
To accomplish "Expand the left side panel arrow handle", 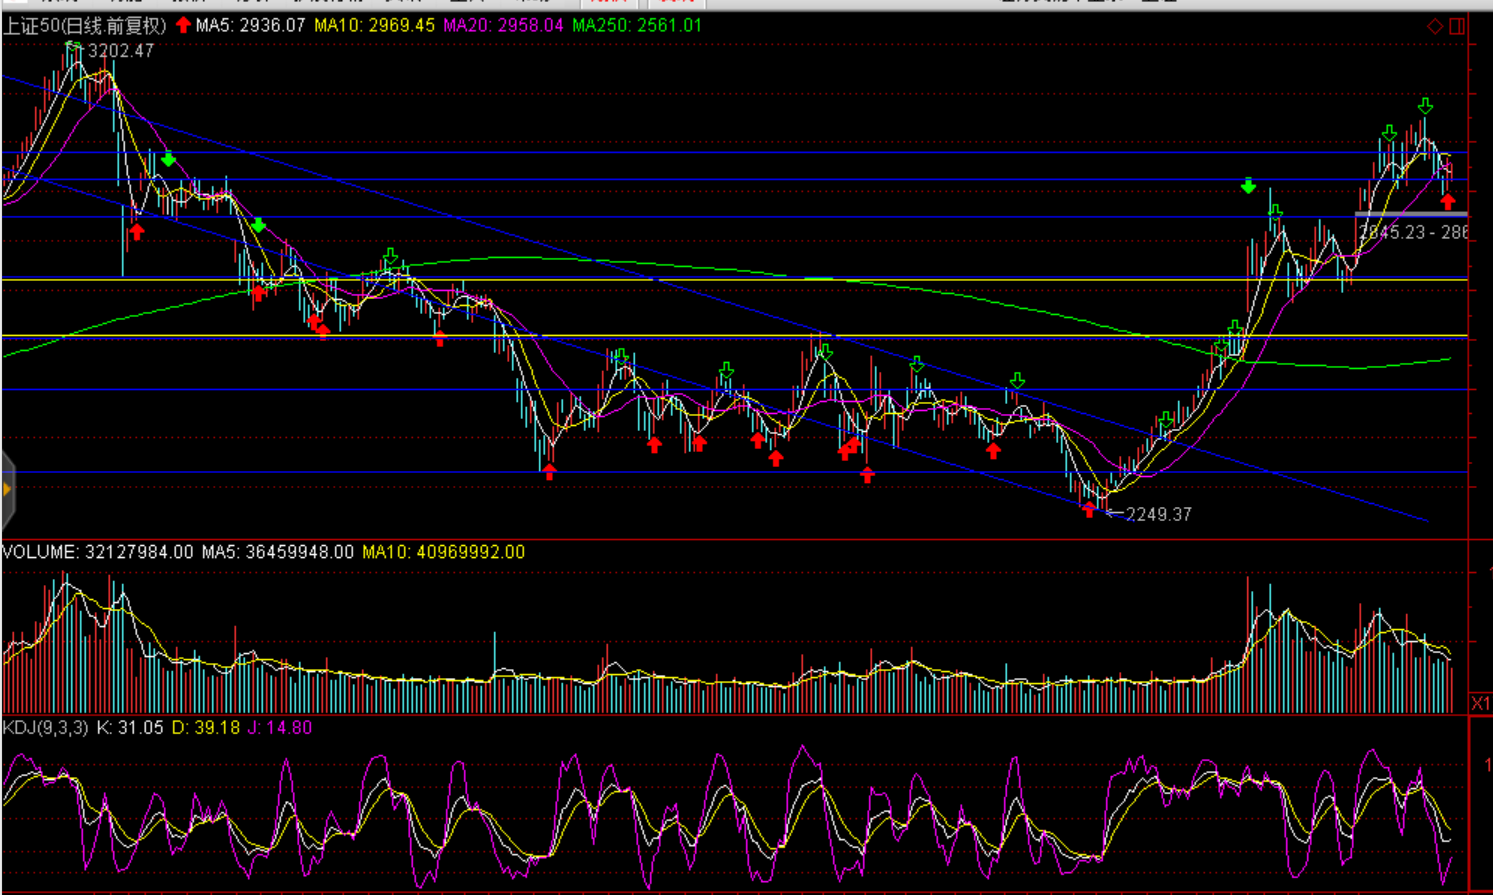I will pos(7,489).
